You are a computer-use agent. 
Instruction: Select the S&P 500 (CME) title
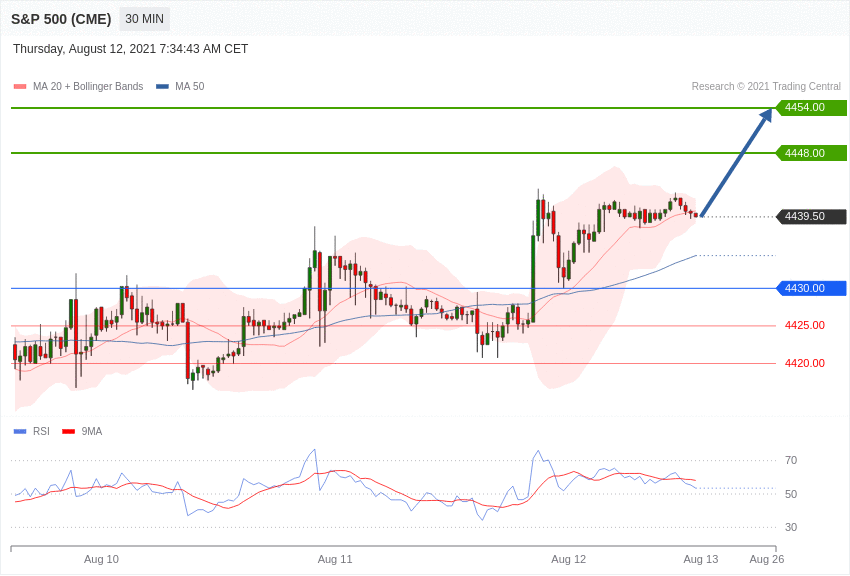pos(61,19)
